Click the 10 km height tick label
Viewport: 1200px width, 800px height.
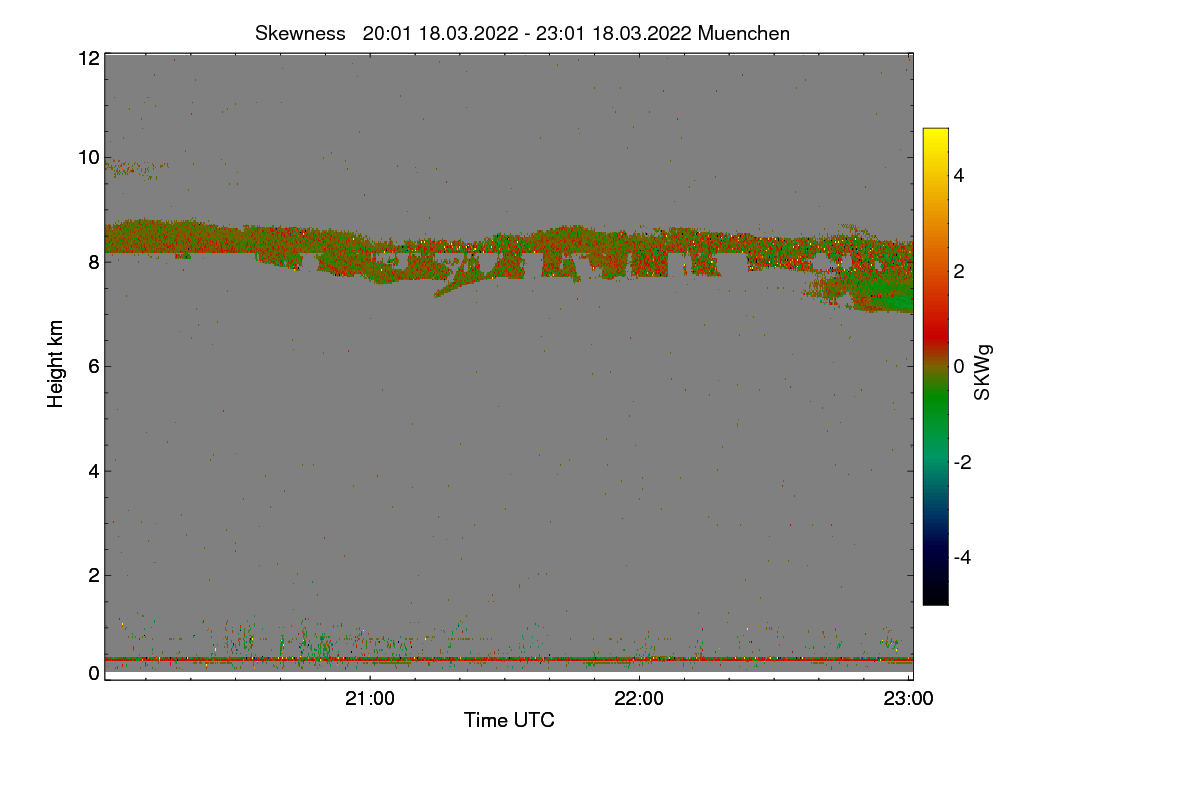88,157
